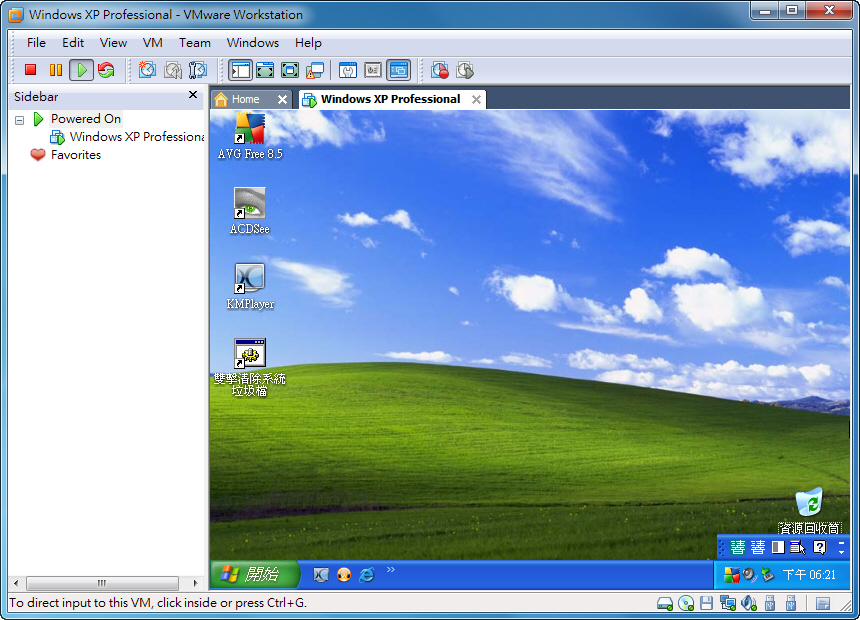Switch to Quick Switch mode icon
The image size is (860, 620).
(x=265, y=70)
